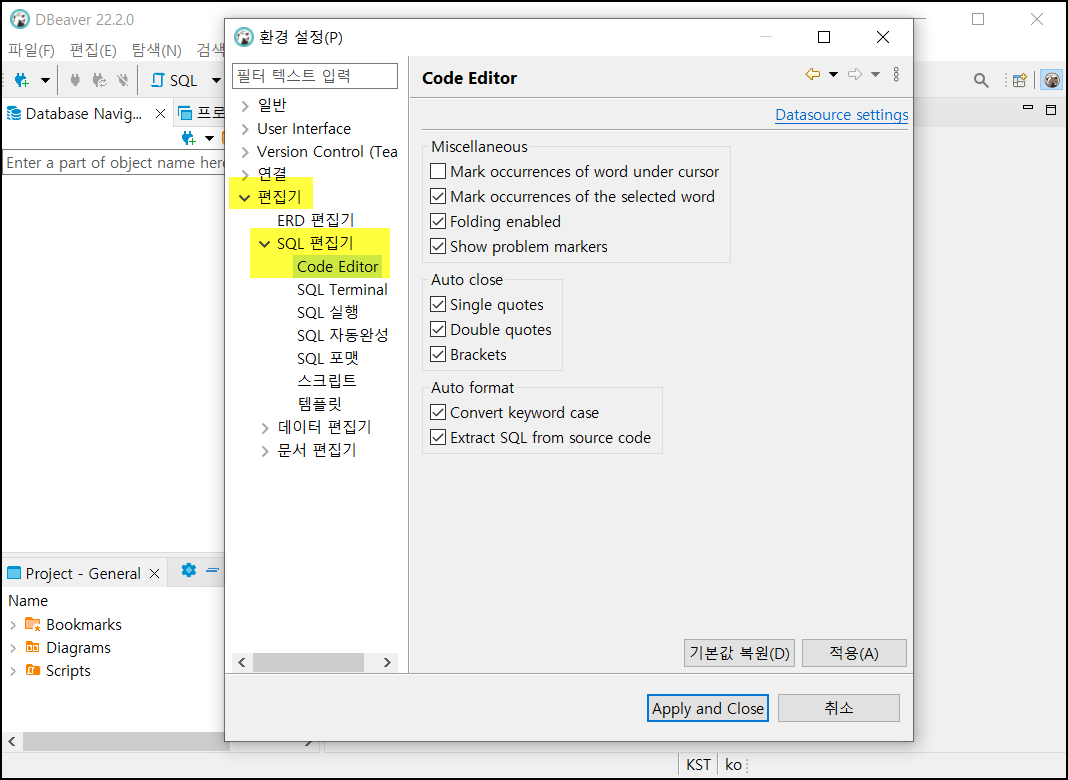This screenshot has height=780, width=1068.
Task: Click the magnifier search icon in main toolbar
Action: click(x=981, y=80)
